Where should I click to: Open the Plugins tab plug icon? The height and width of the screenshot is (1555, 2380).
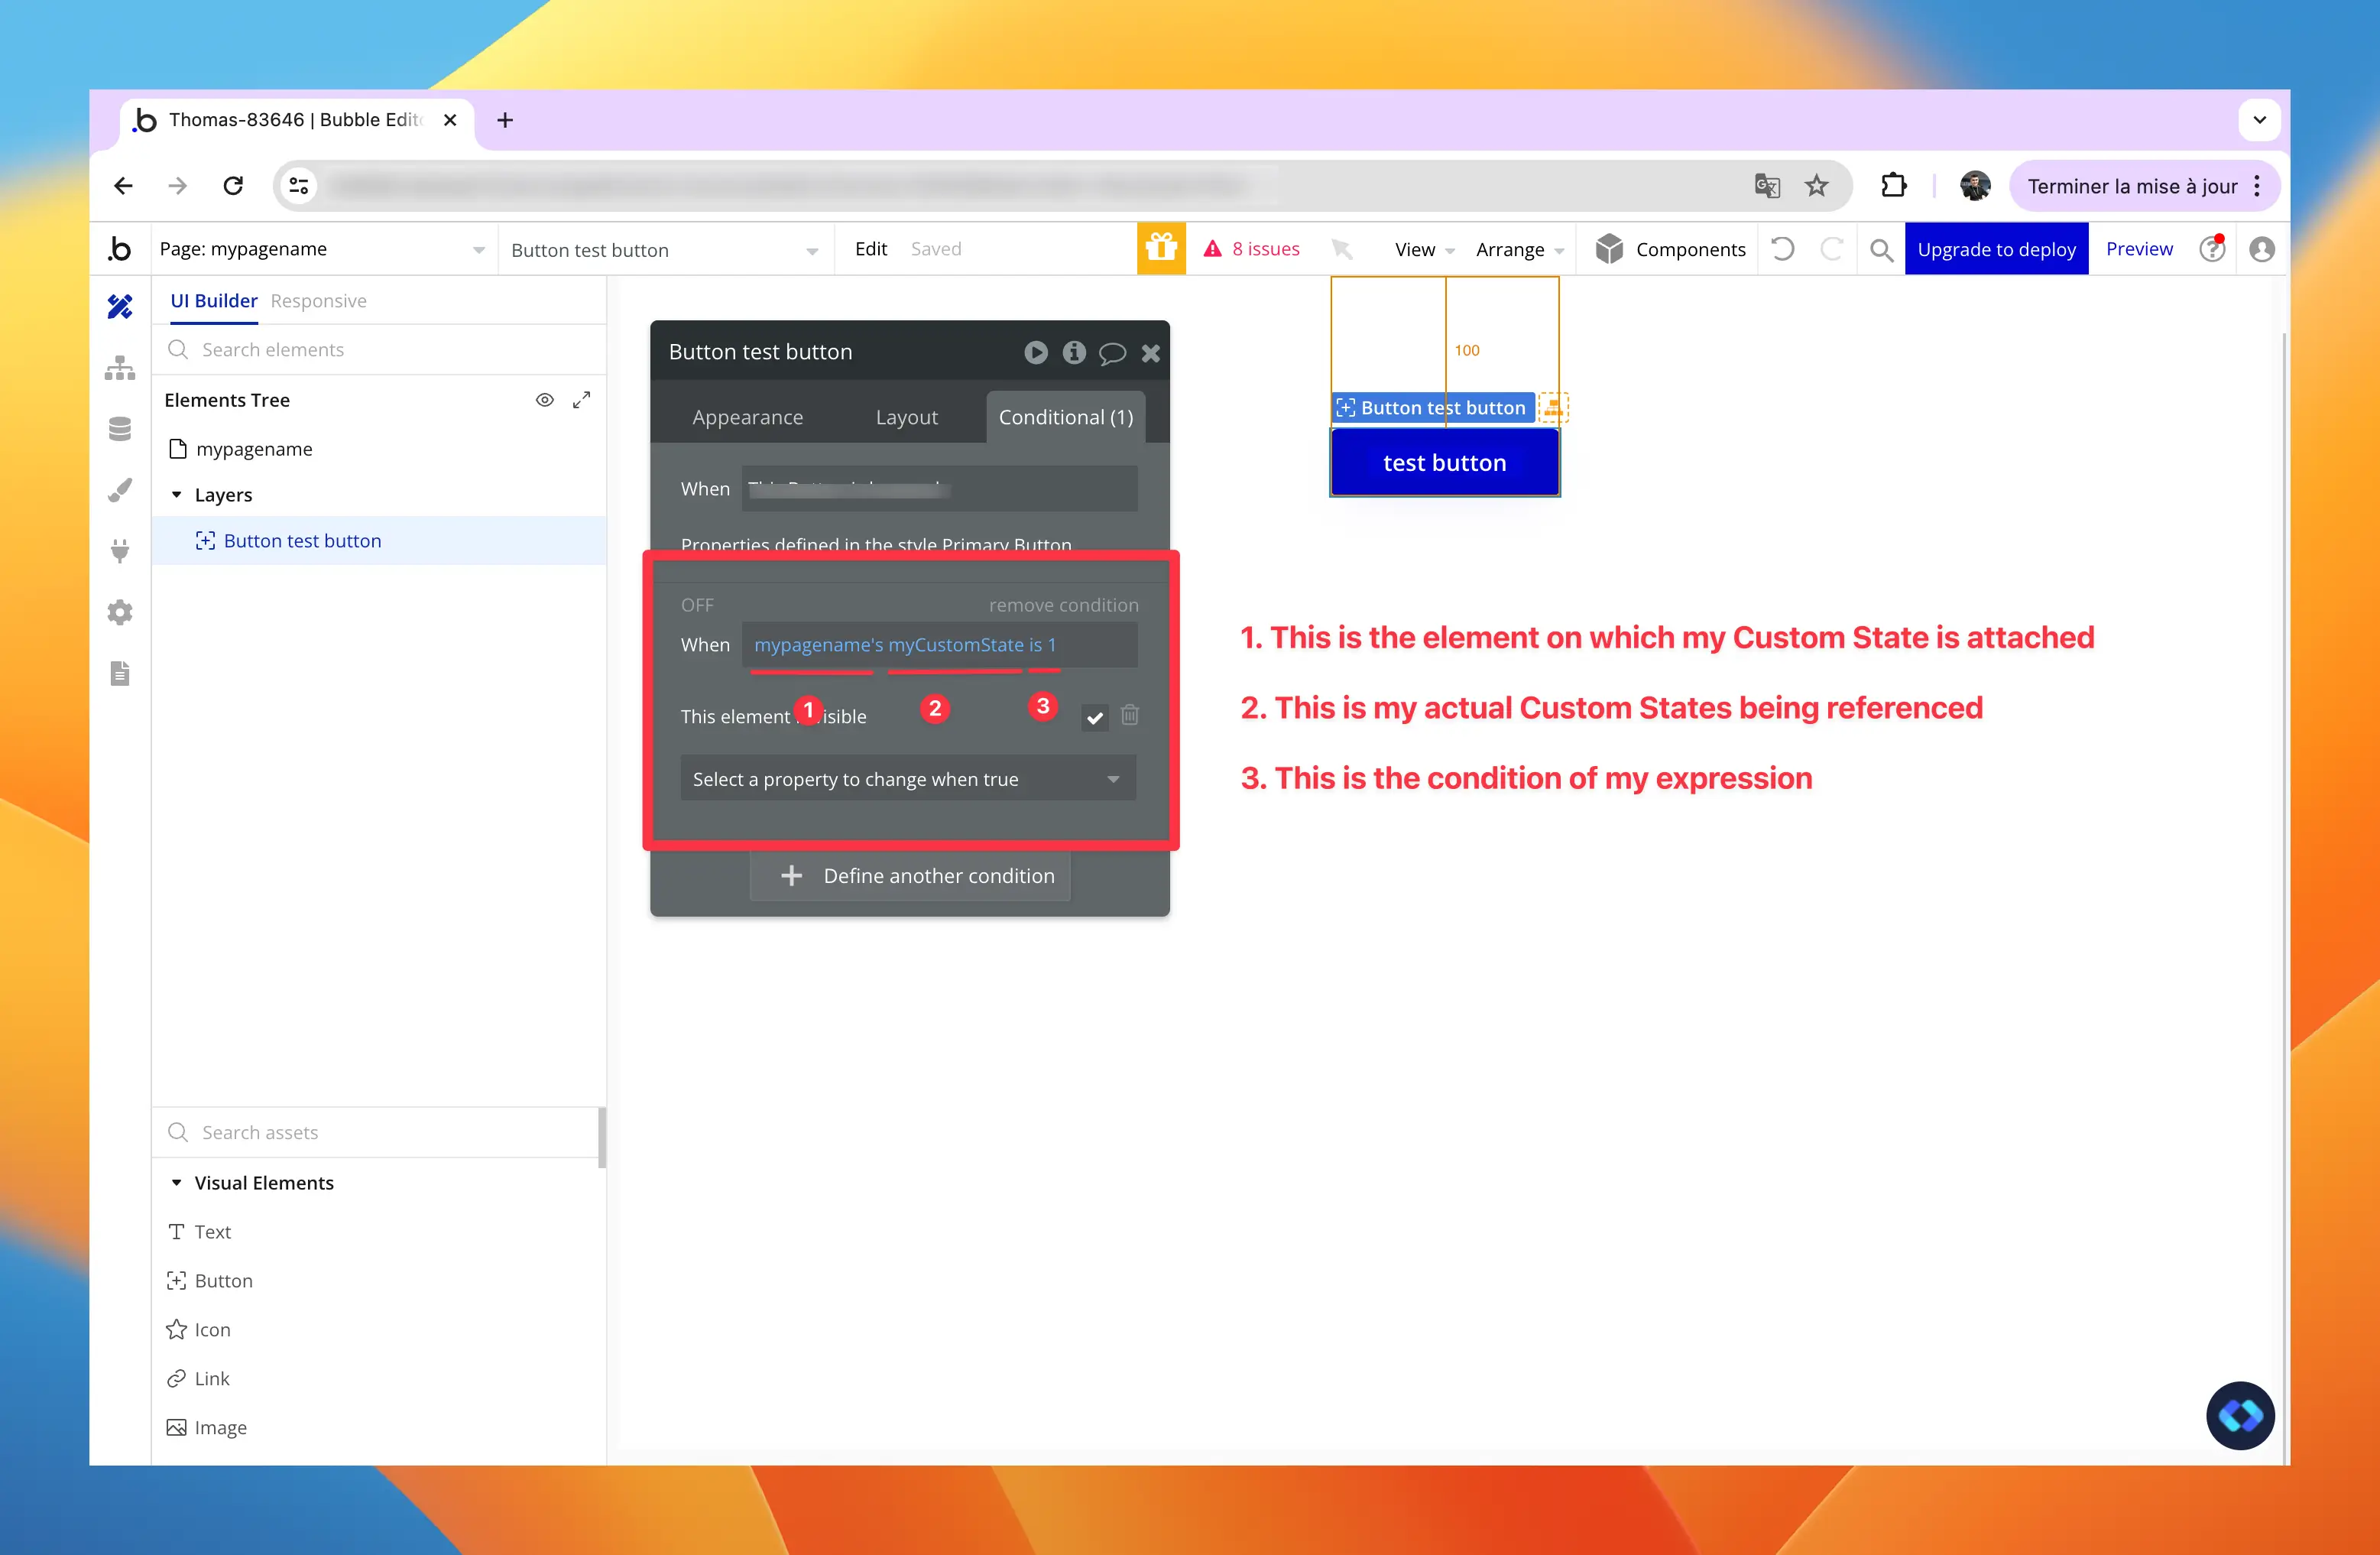click(x=120, y=551)
